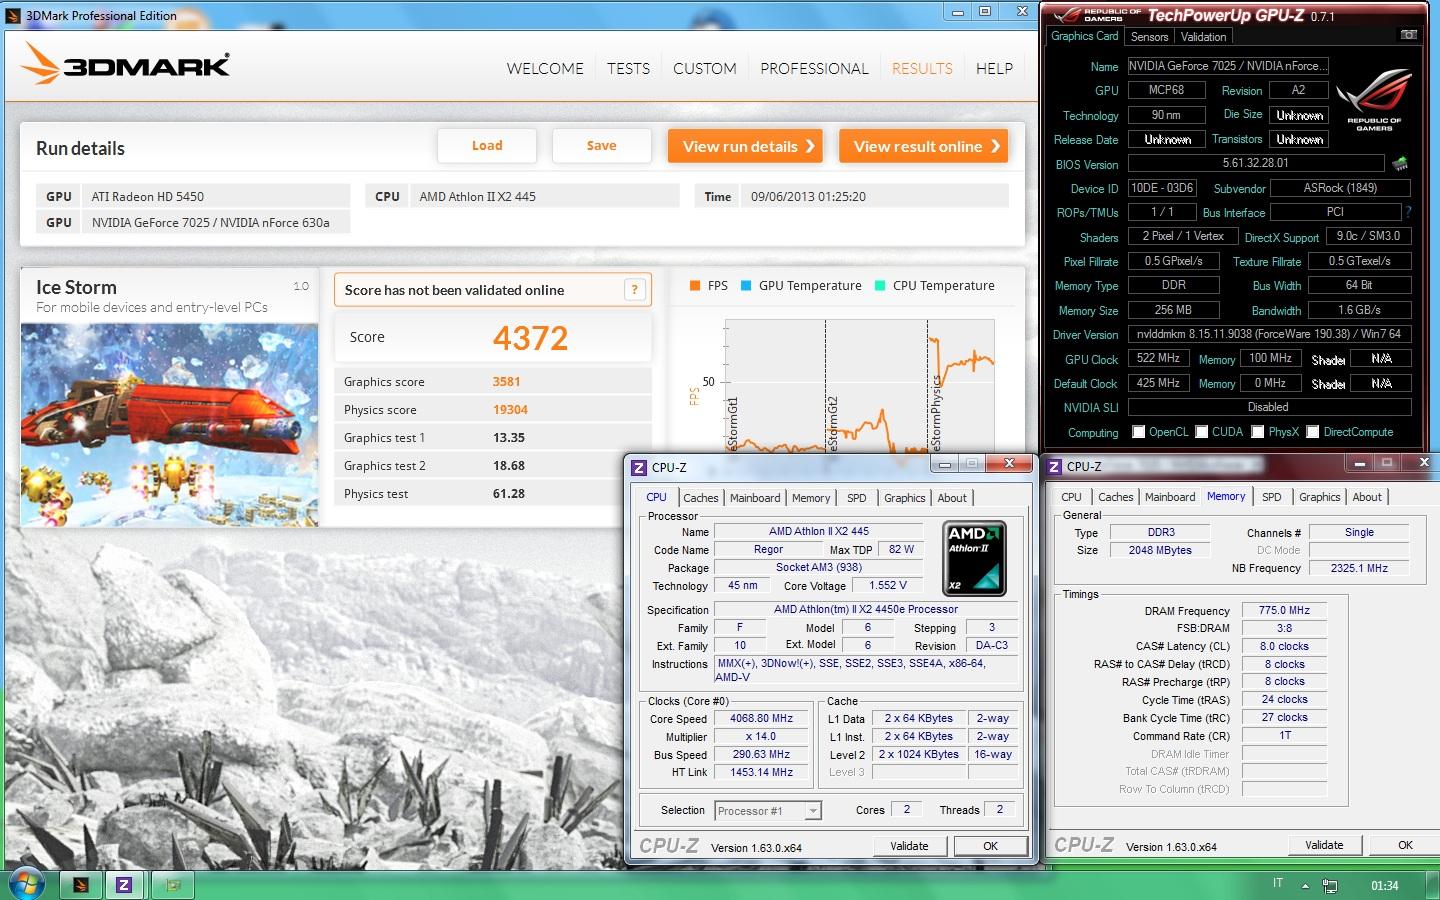Switch to the RESULTS section in 3DMark
This screenshot has height=900, width=1440.
922,68
